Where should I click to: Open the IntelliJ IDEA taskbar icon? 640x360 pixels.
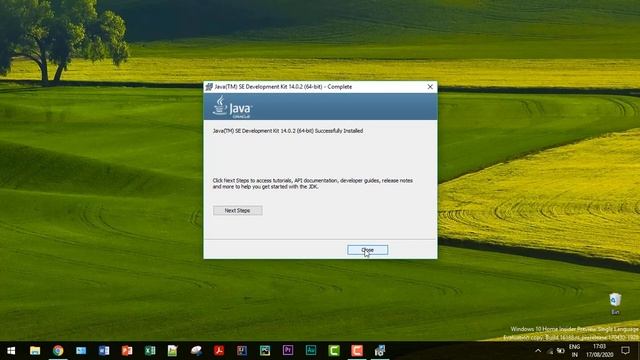click(242, 351)
